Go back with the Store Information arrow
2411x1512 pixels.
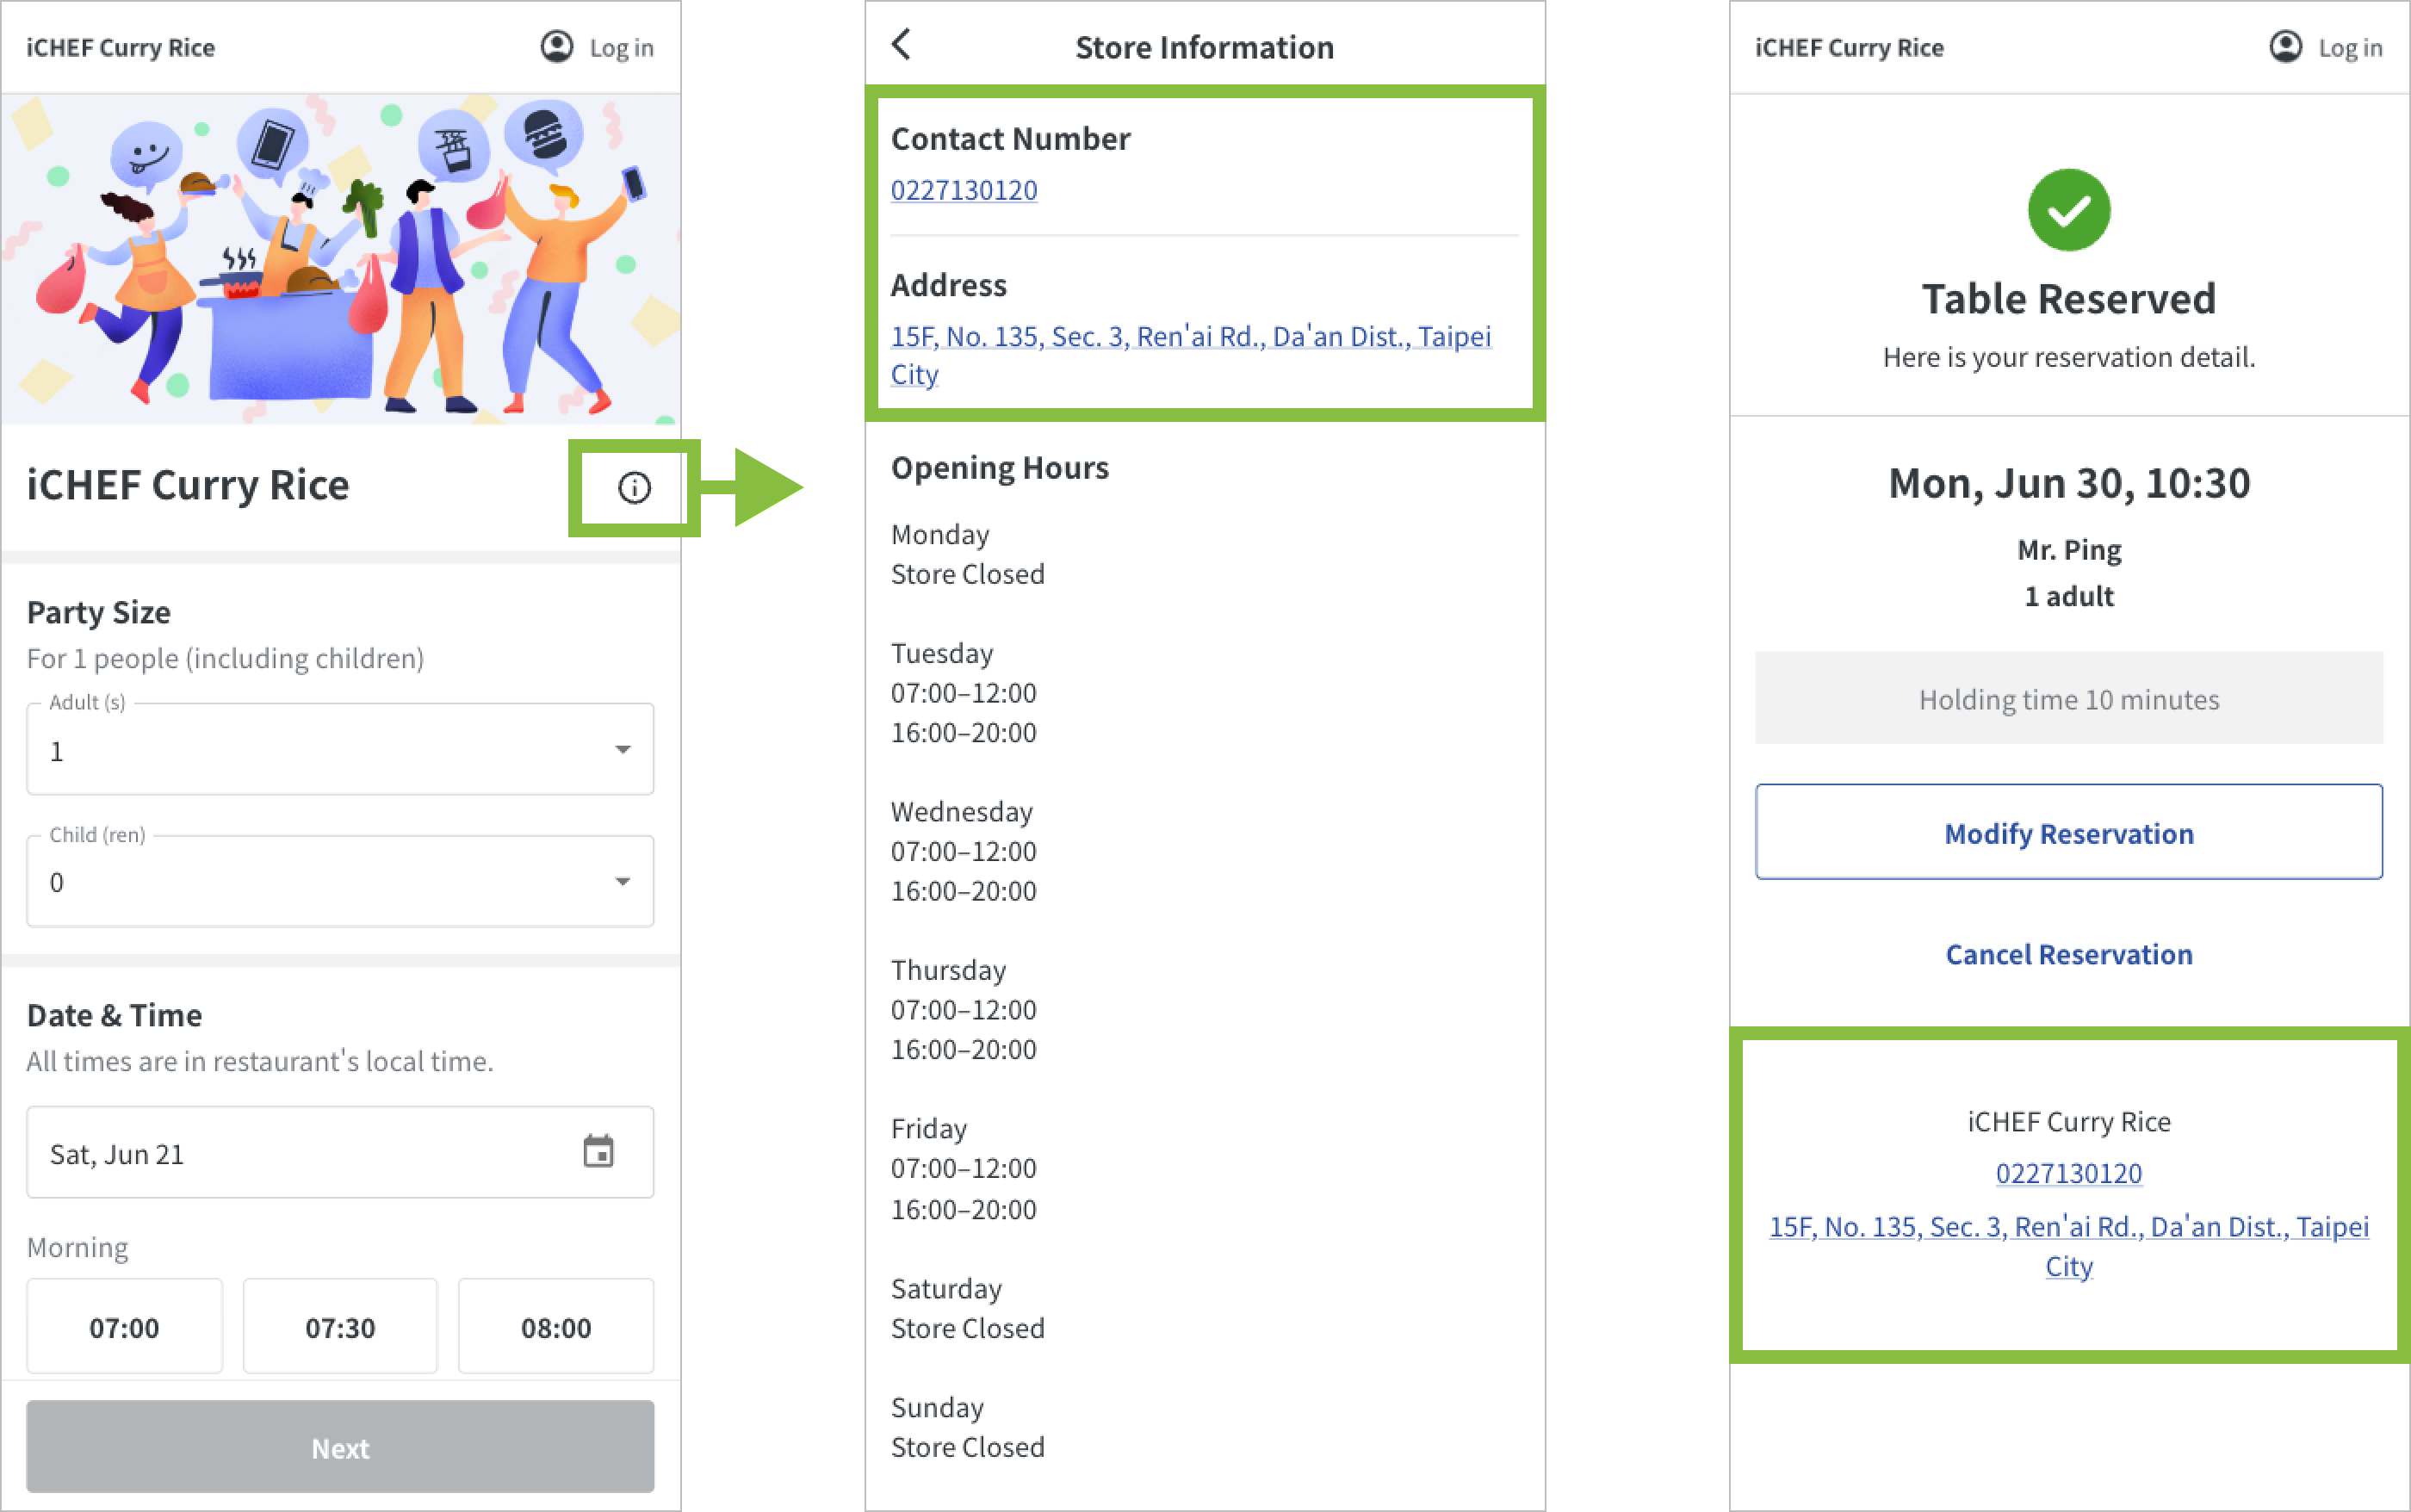pos(901,45)
